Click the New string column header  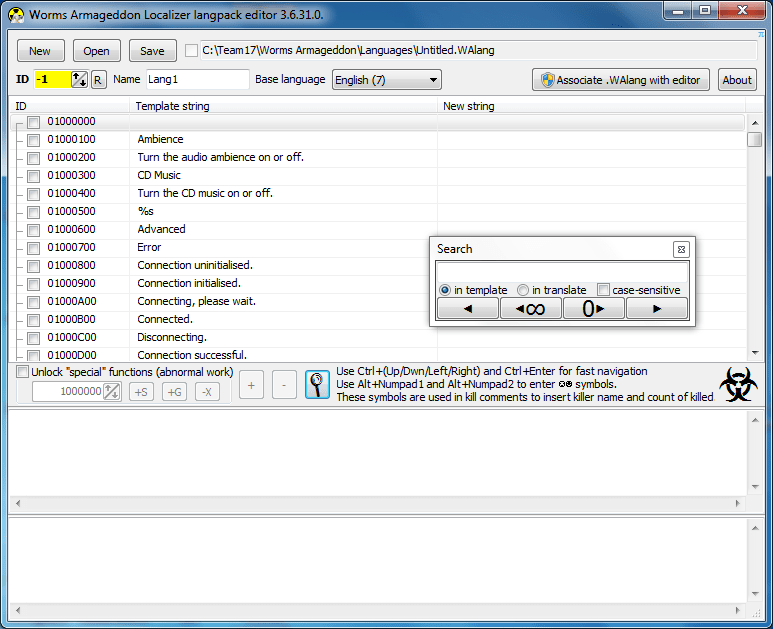click(592, 106)
